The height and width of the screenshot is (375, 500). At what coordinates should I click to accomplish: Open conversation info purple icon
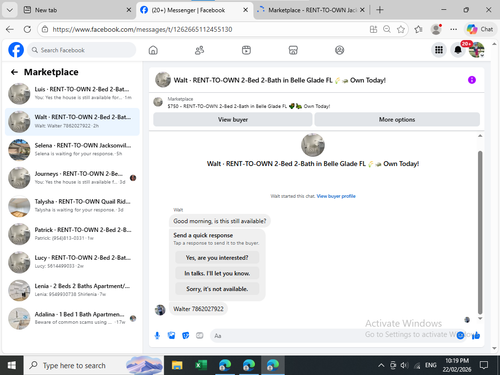click(472, 80)
